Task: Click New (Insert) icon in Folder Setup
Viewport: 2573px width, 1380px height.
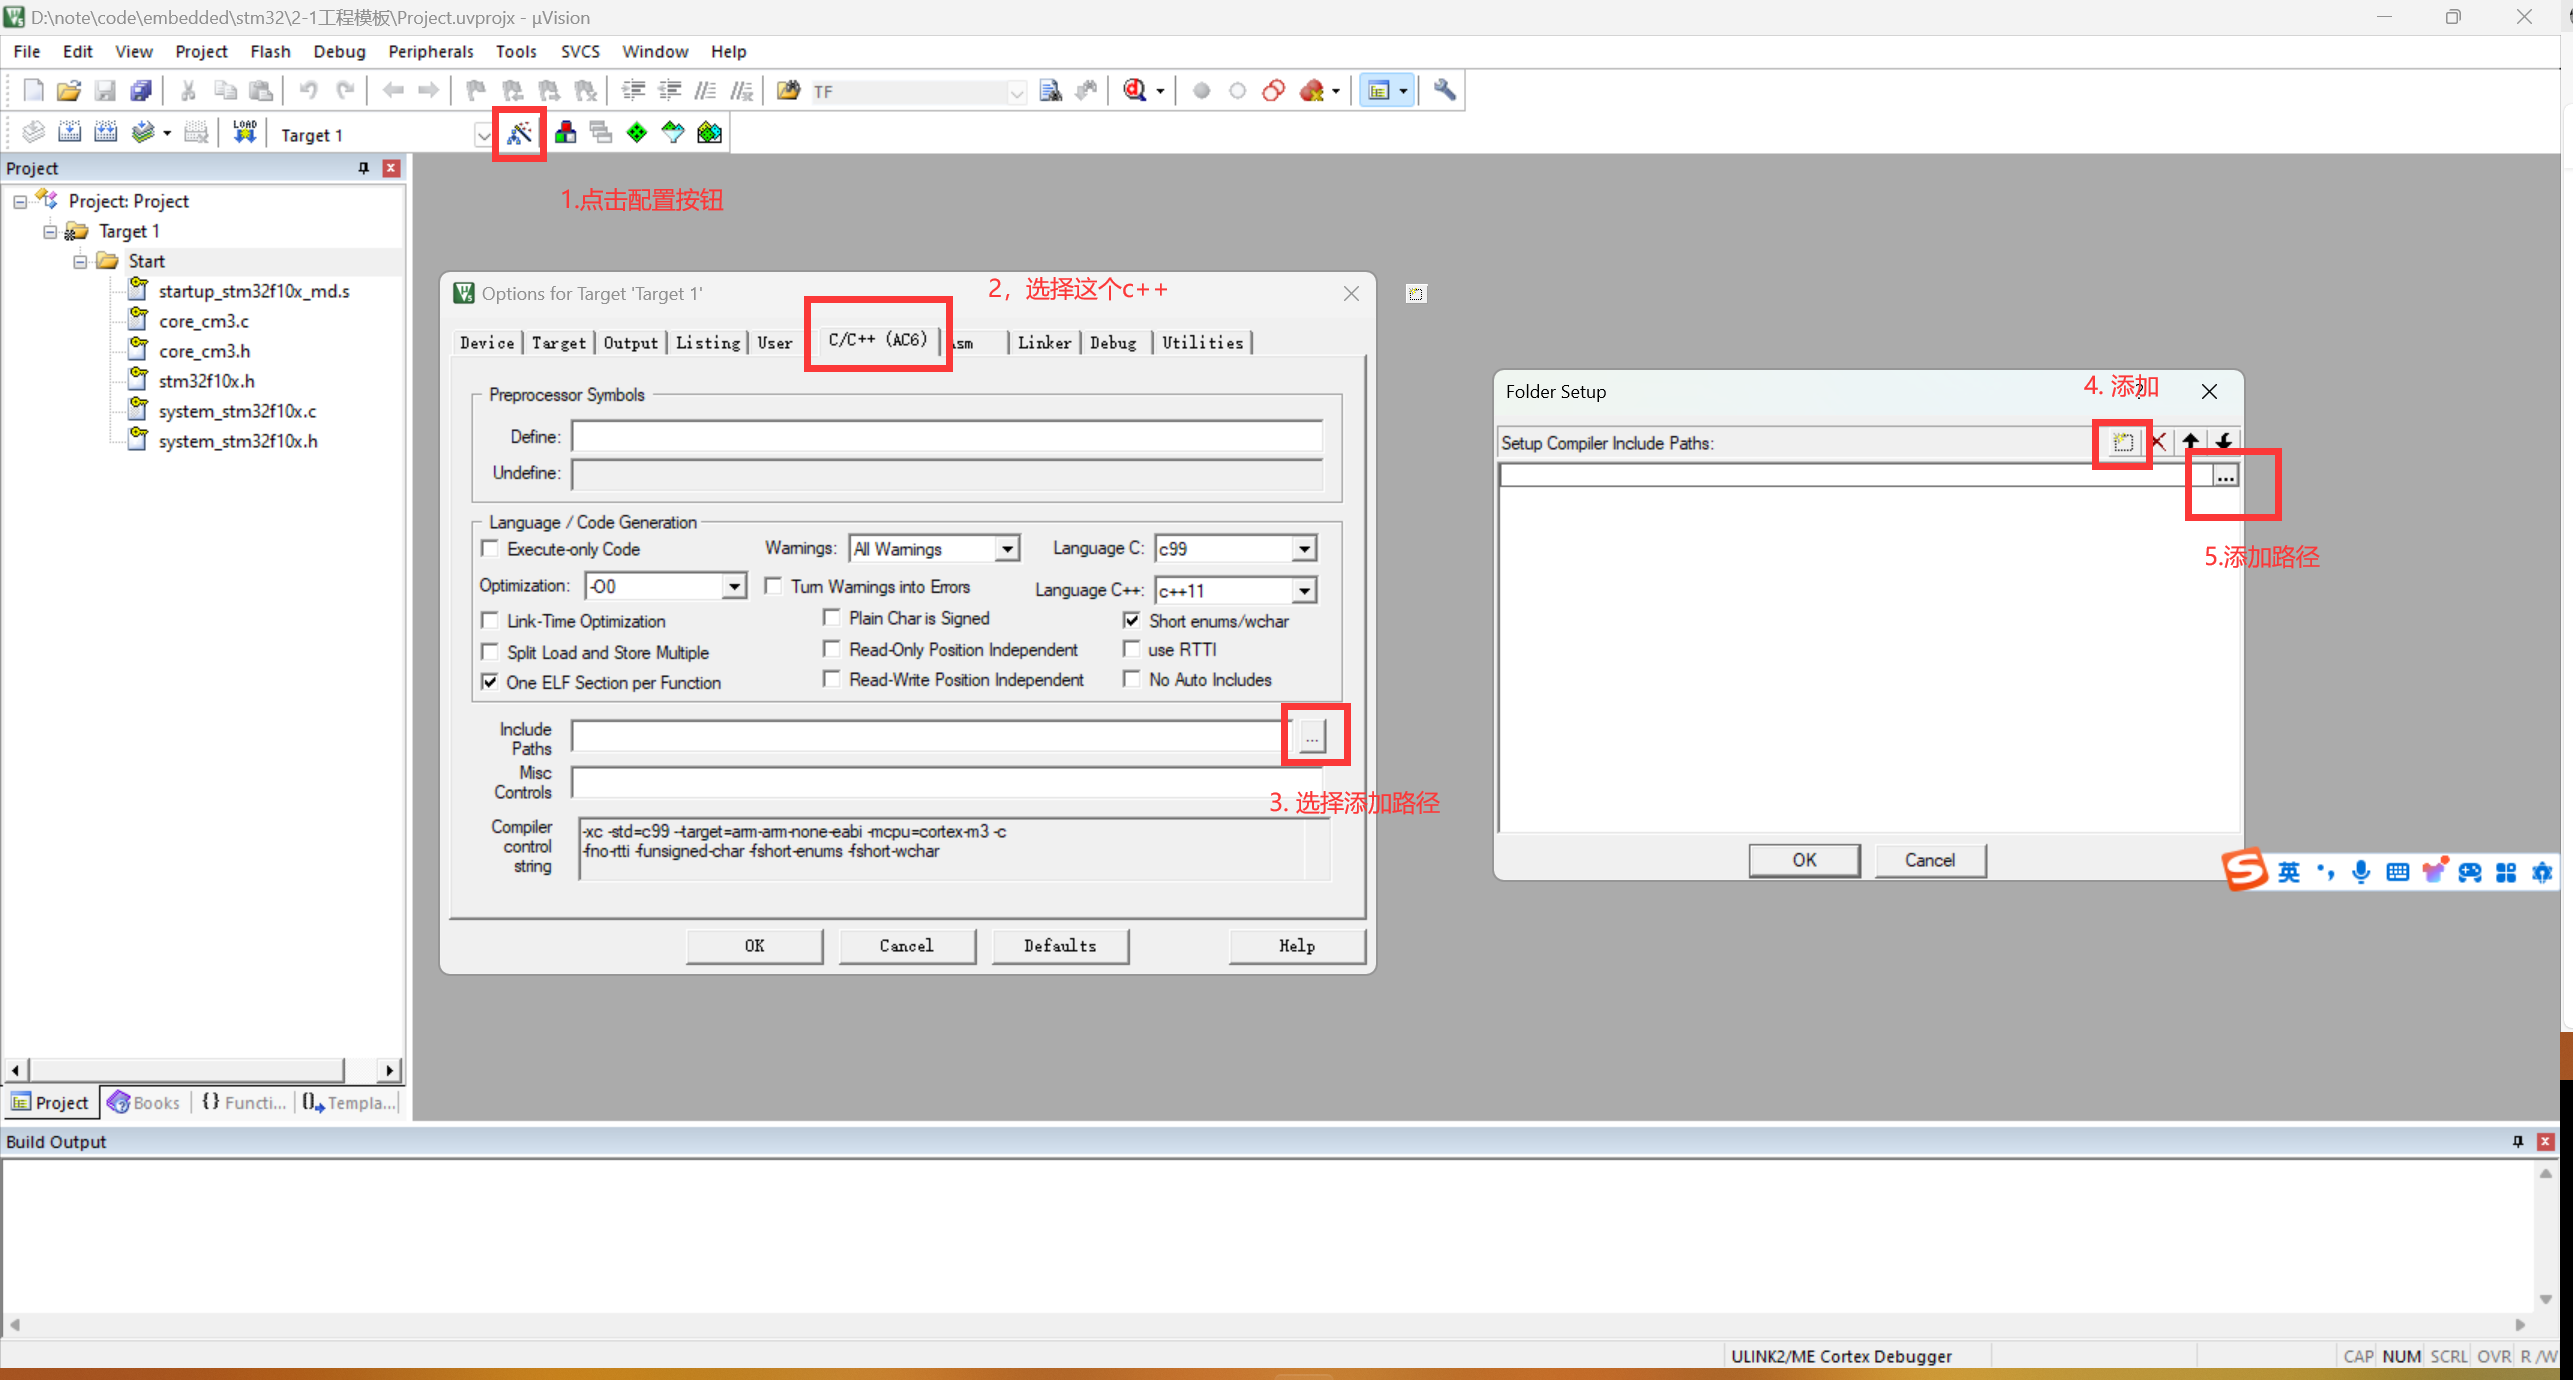Action: pos(2123,442)
